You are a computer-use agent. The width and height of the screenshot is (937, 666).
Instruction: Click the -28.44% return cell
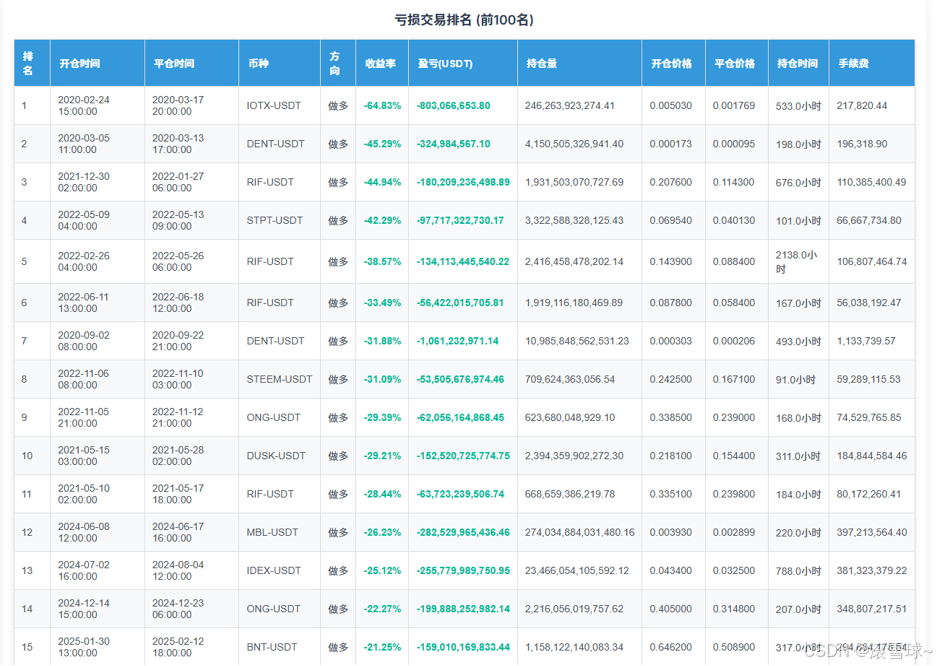(382, 494)
